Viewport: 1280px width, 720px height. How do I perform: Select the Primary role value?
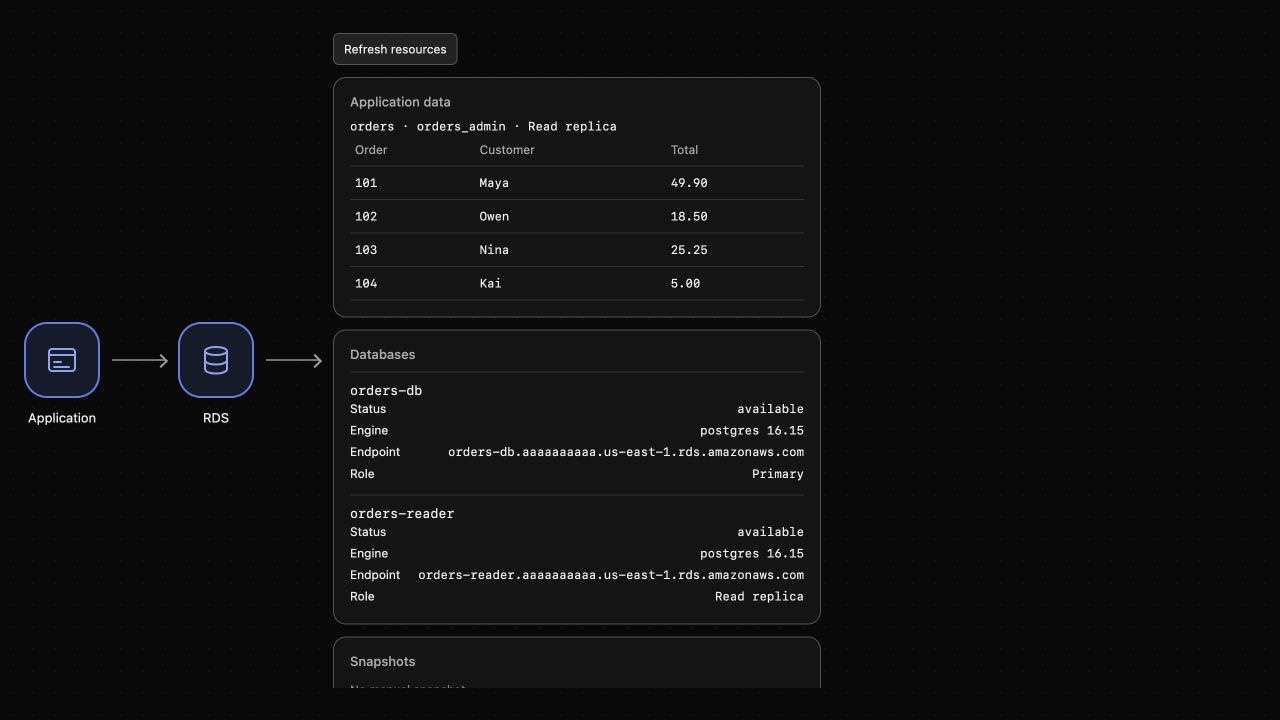(778, 474)
